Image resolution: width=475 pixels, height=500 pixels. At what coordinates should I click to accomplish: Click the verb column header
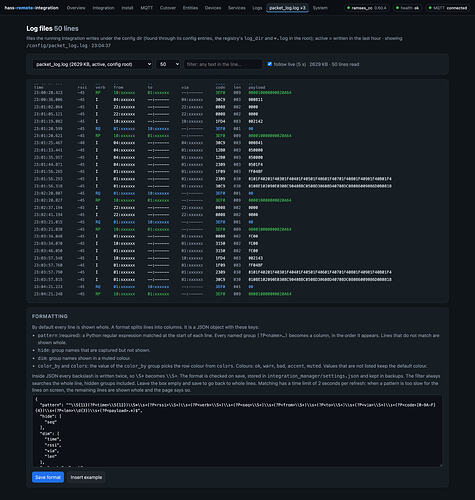click(100, 87)
